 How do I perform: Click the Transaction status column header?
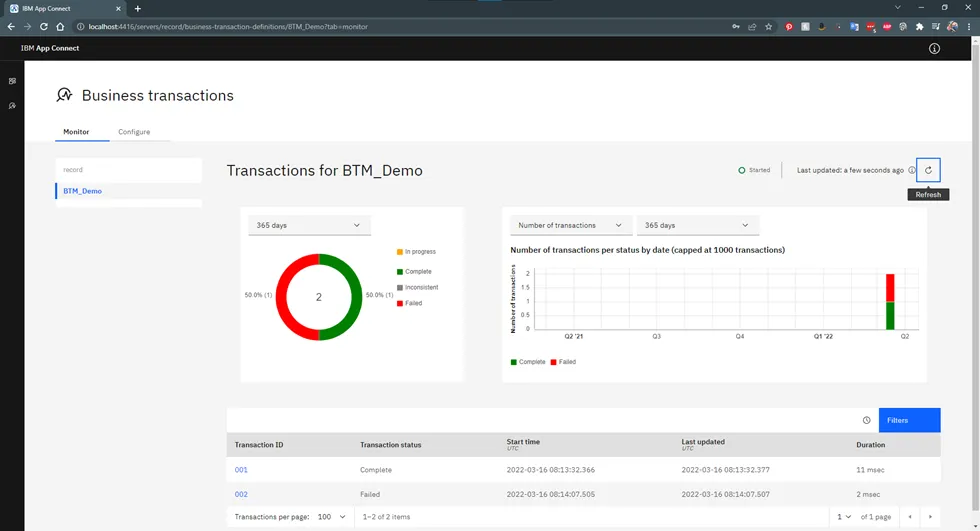[x=391, y=445]
